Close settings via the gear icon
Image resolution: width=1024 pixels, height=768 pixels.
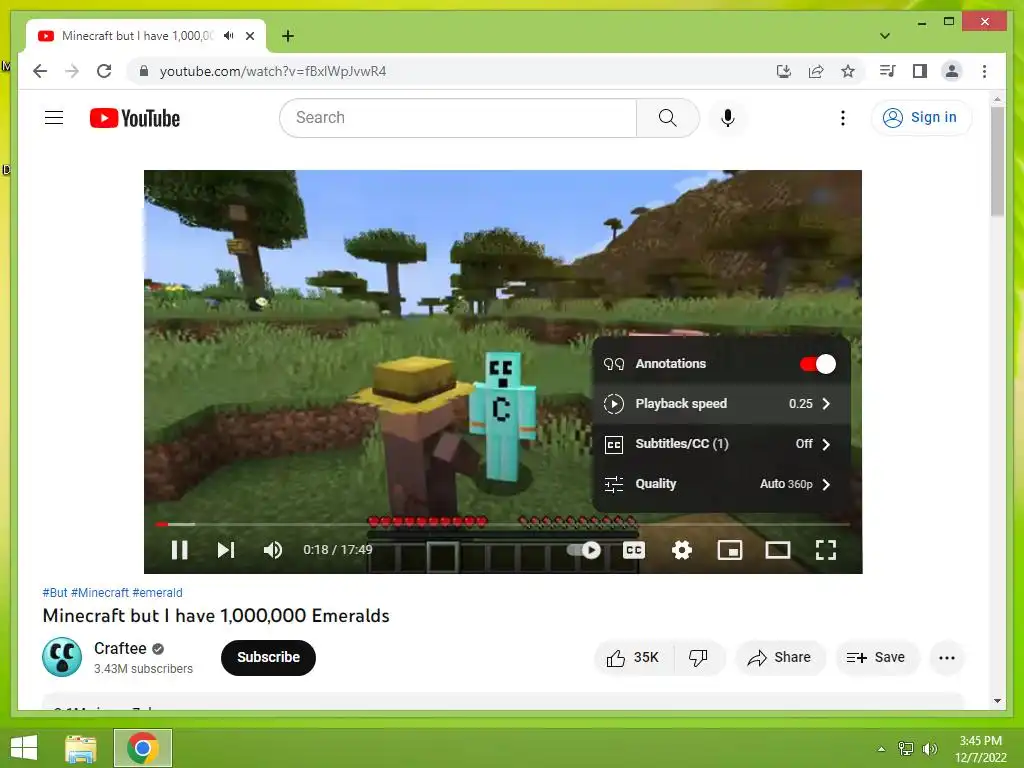(x=682, y=550)
